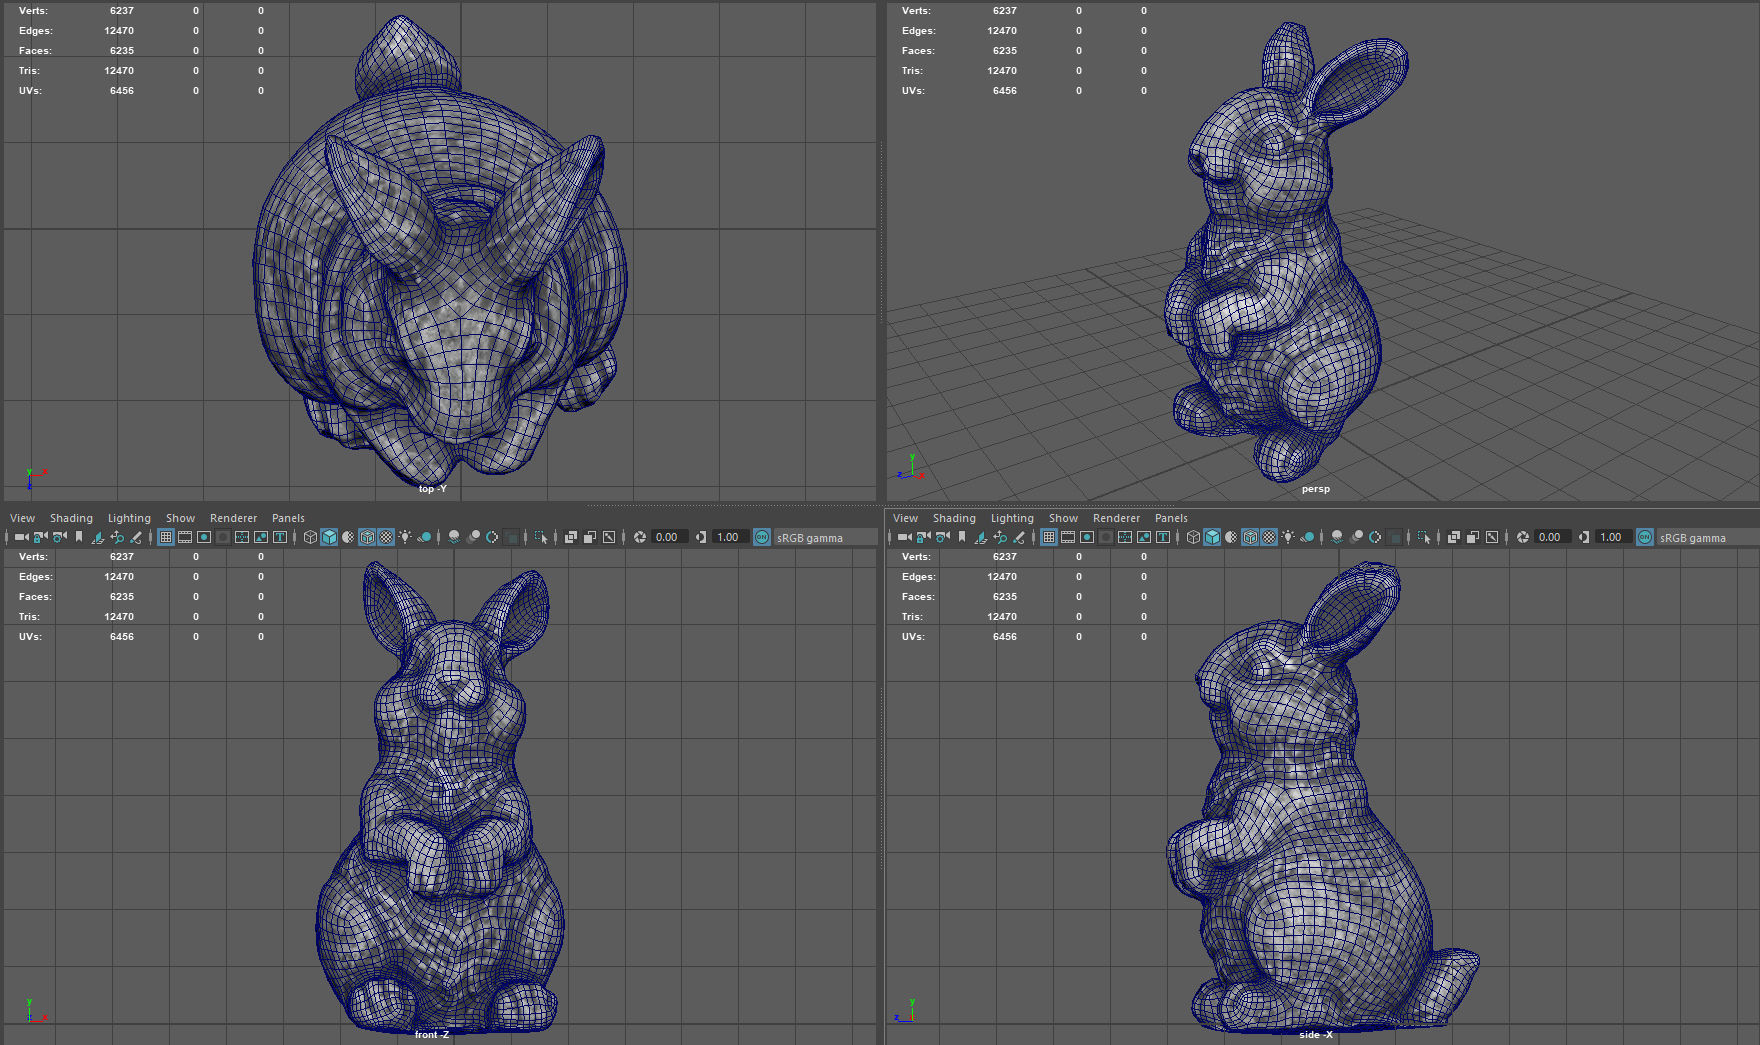Image resolution: width=1760 pixels, height=1045 pixels.
Task: Click Image Plane icon in front panel toolbar
Action: (97, 537)
